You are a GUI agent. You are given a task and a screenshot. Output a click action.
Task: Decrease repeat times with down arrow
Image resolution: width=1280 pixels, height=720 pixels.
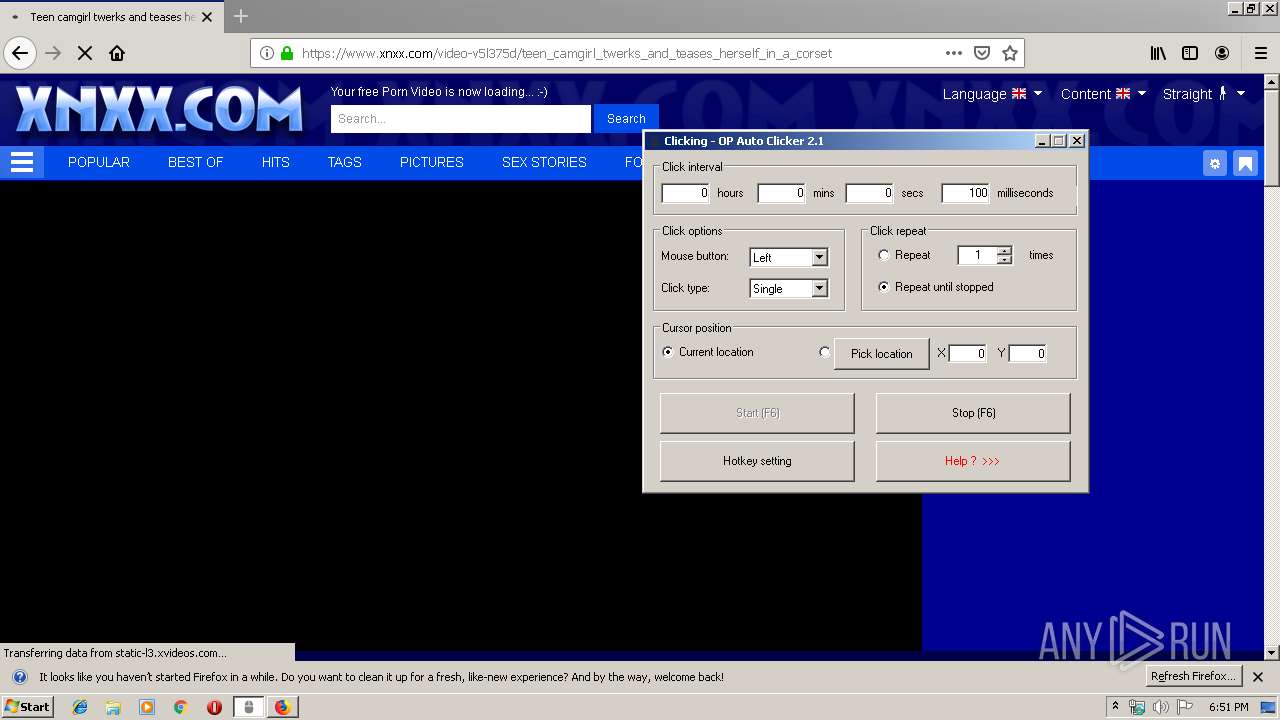point(1005,260)
